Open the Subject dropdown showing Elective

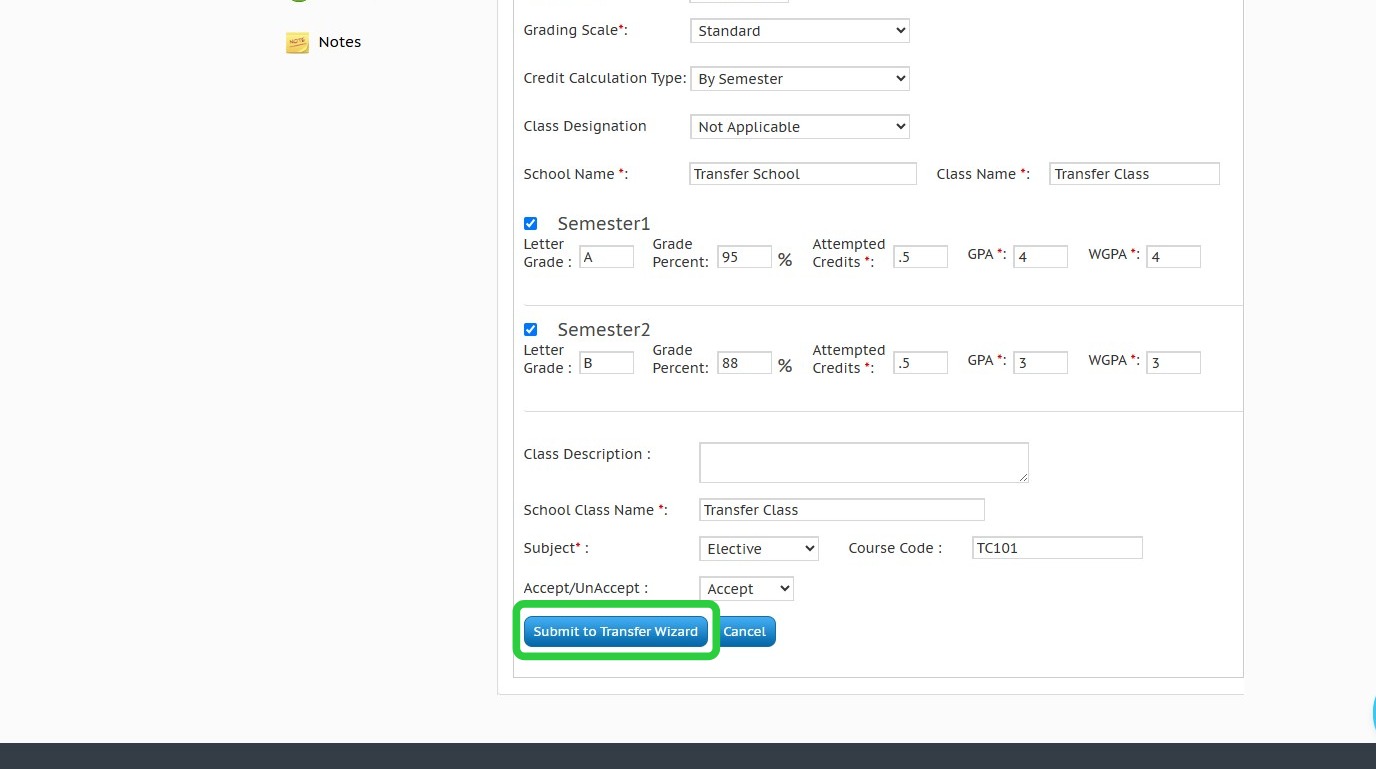click(759, 549)
